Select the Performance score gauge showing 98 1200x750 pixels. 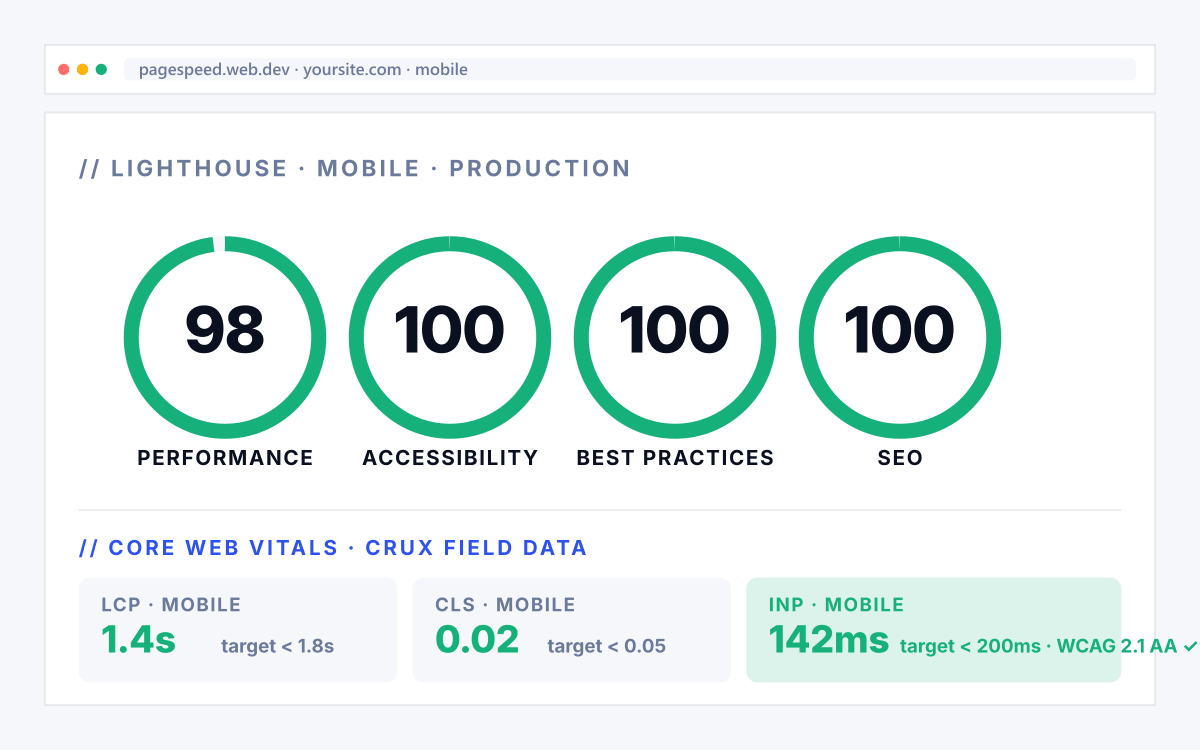click(225, 336)
